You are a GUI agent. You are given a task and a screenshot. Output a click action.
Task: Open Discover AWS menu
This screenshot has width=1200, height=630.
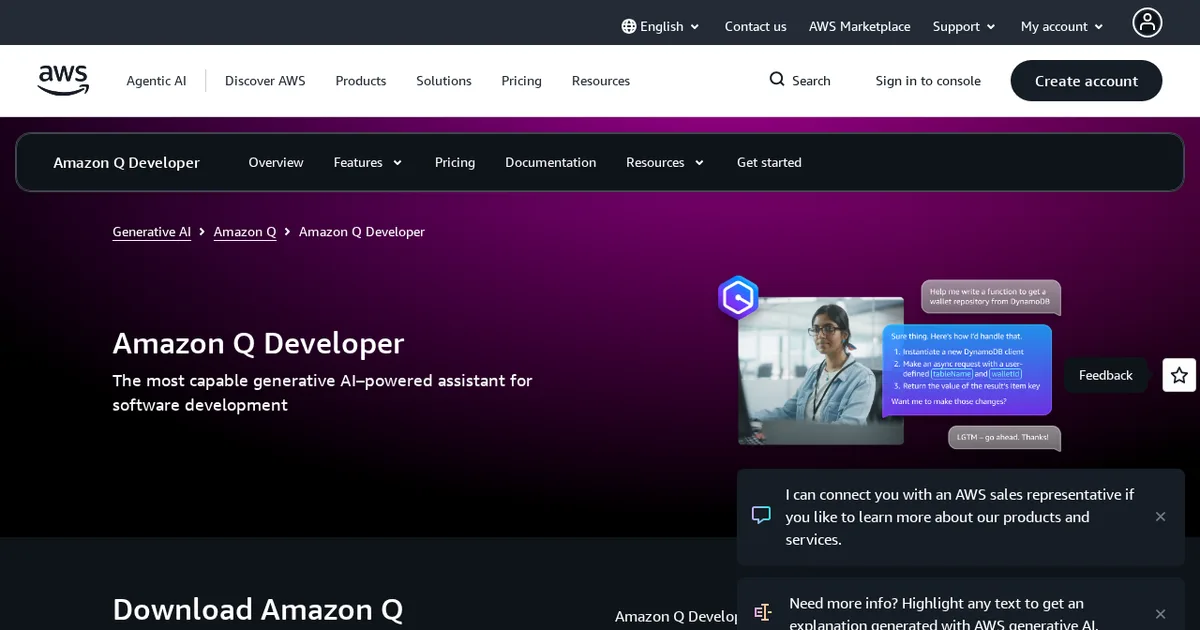[x=265, y=81]
